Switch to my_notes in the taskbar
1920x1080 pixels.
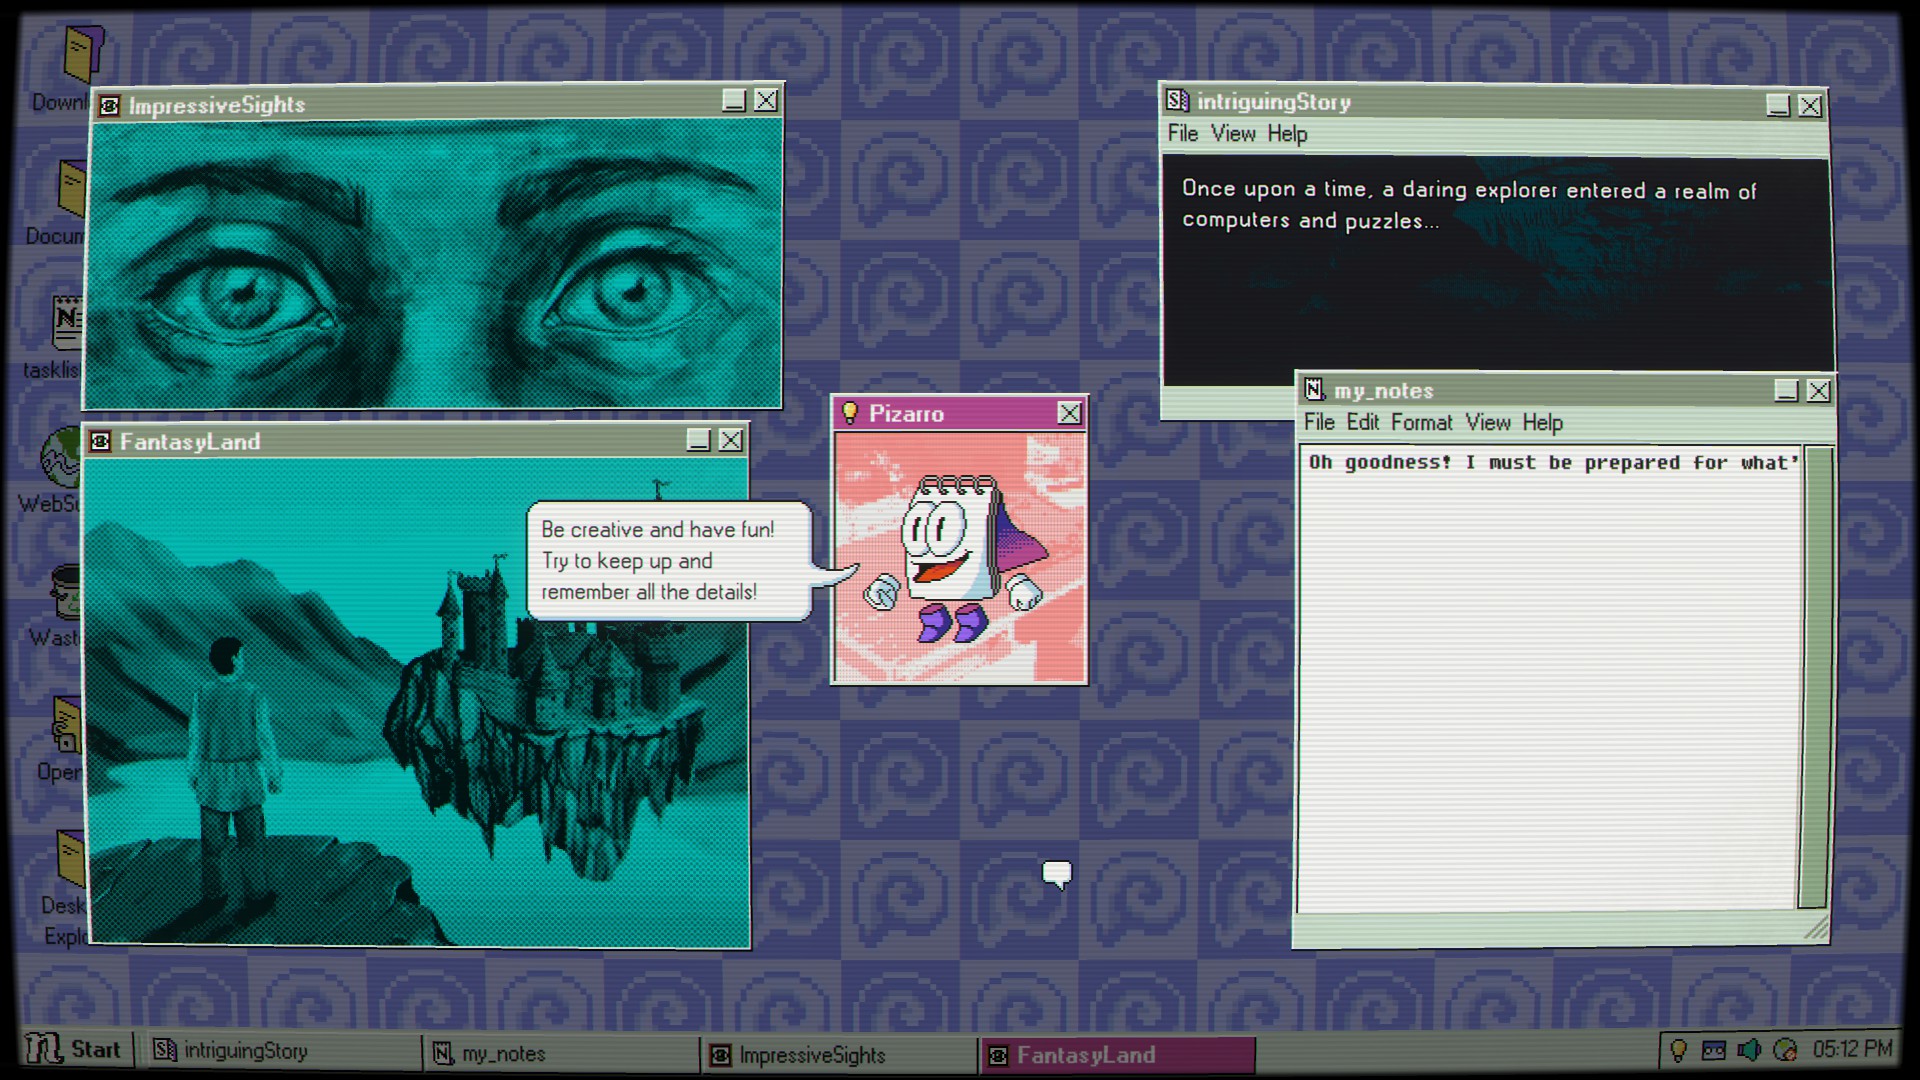point(560,1054)
